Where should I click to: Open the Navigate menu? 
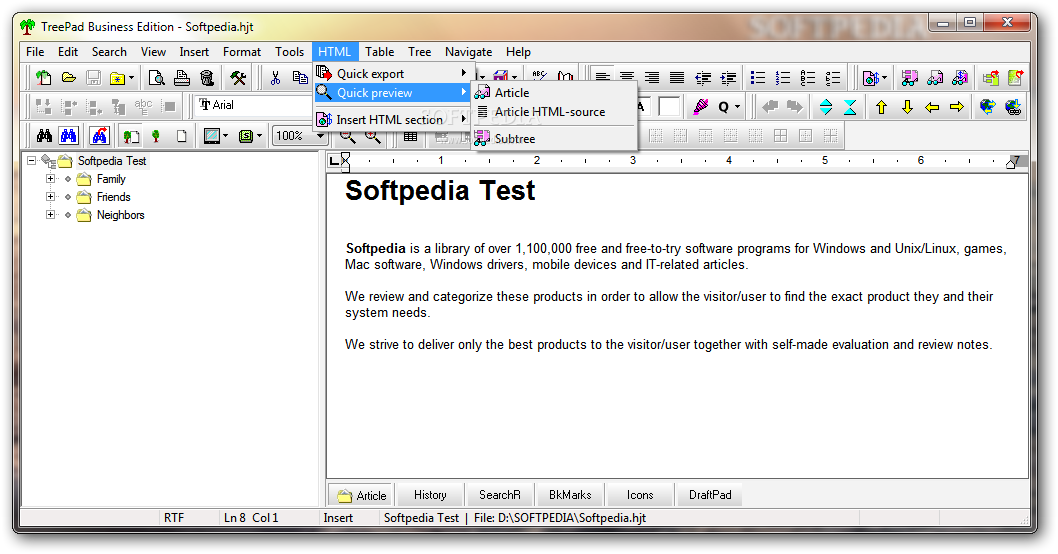468,52
